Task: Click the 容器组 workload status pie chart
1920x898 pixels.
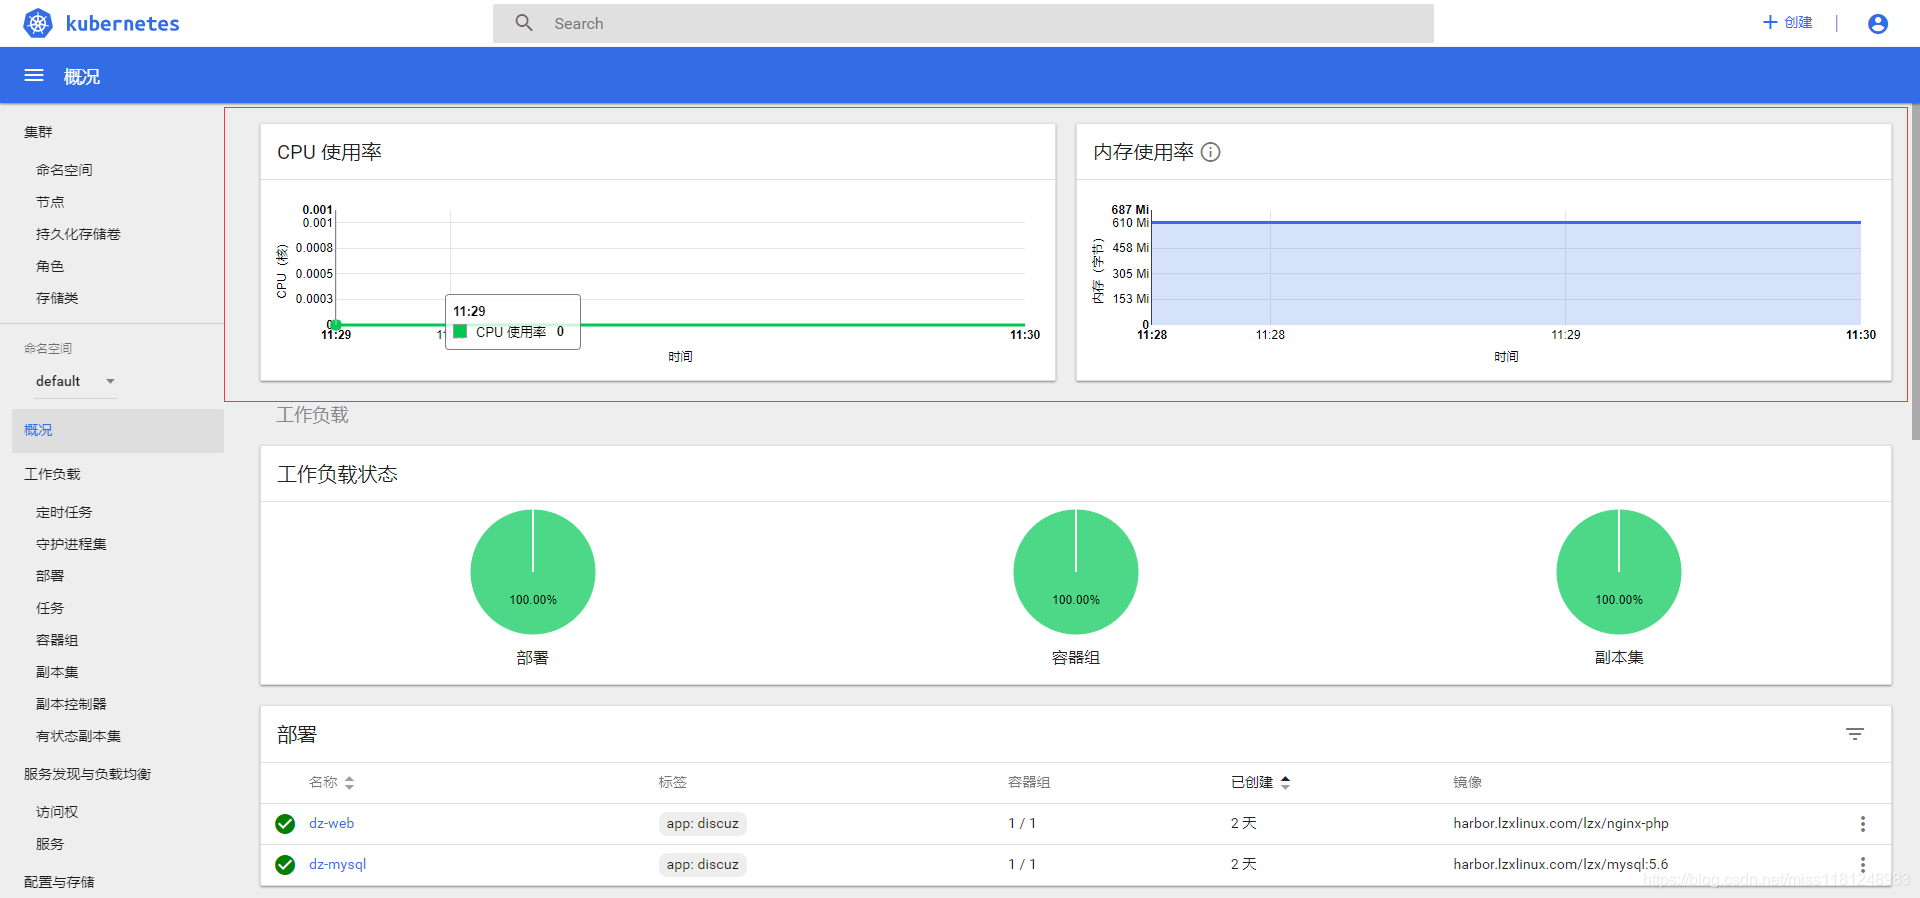Action: (x=1076, y=572)
